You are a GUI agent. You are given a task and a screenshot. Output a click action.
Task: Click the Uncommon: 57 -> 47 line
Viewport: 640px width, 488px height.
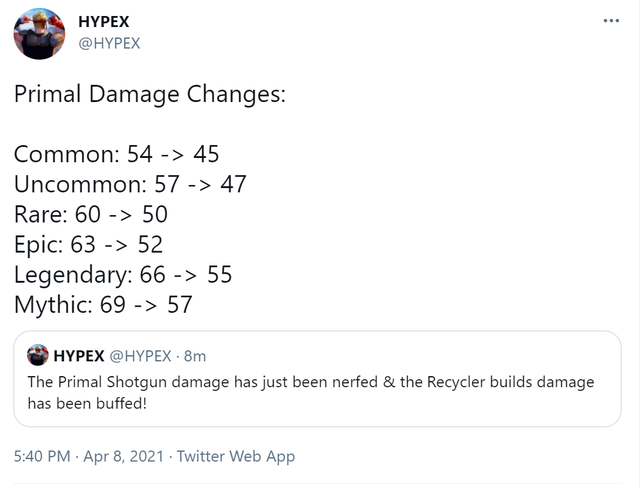pyautogui.click(x=130, y=184)
